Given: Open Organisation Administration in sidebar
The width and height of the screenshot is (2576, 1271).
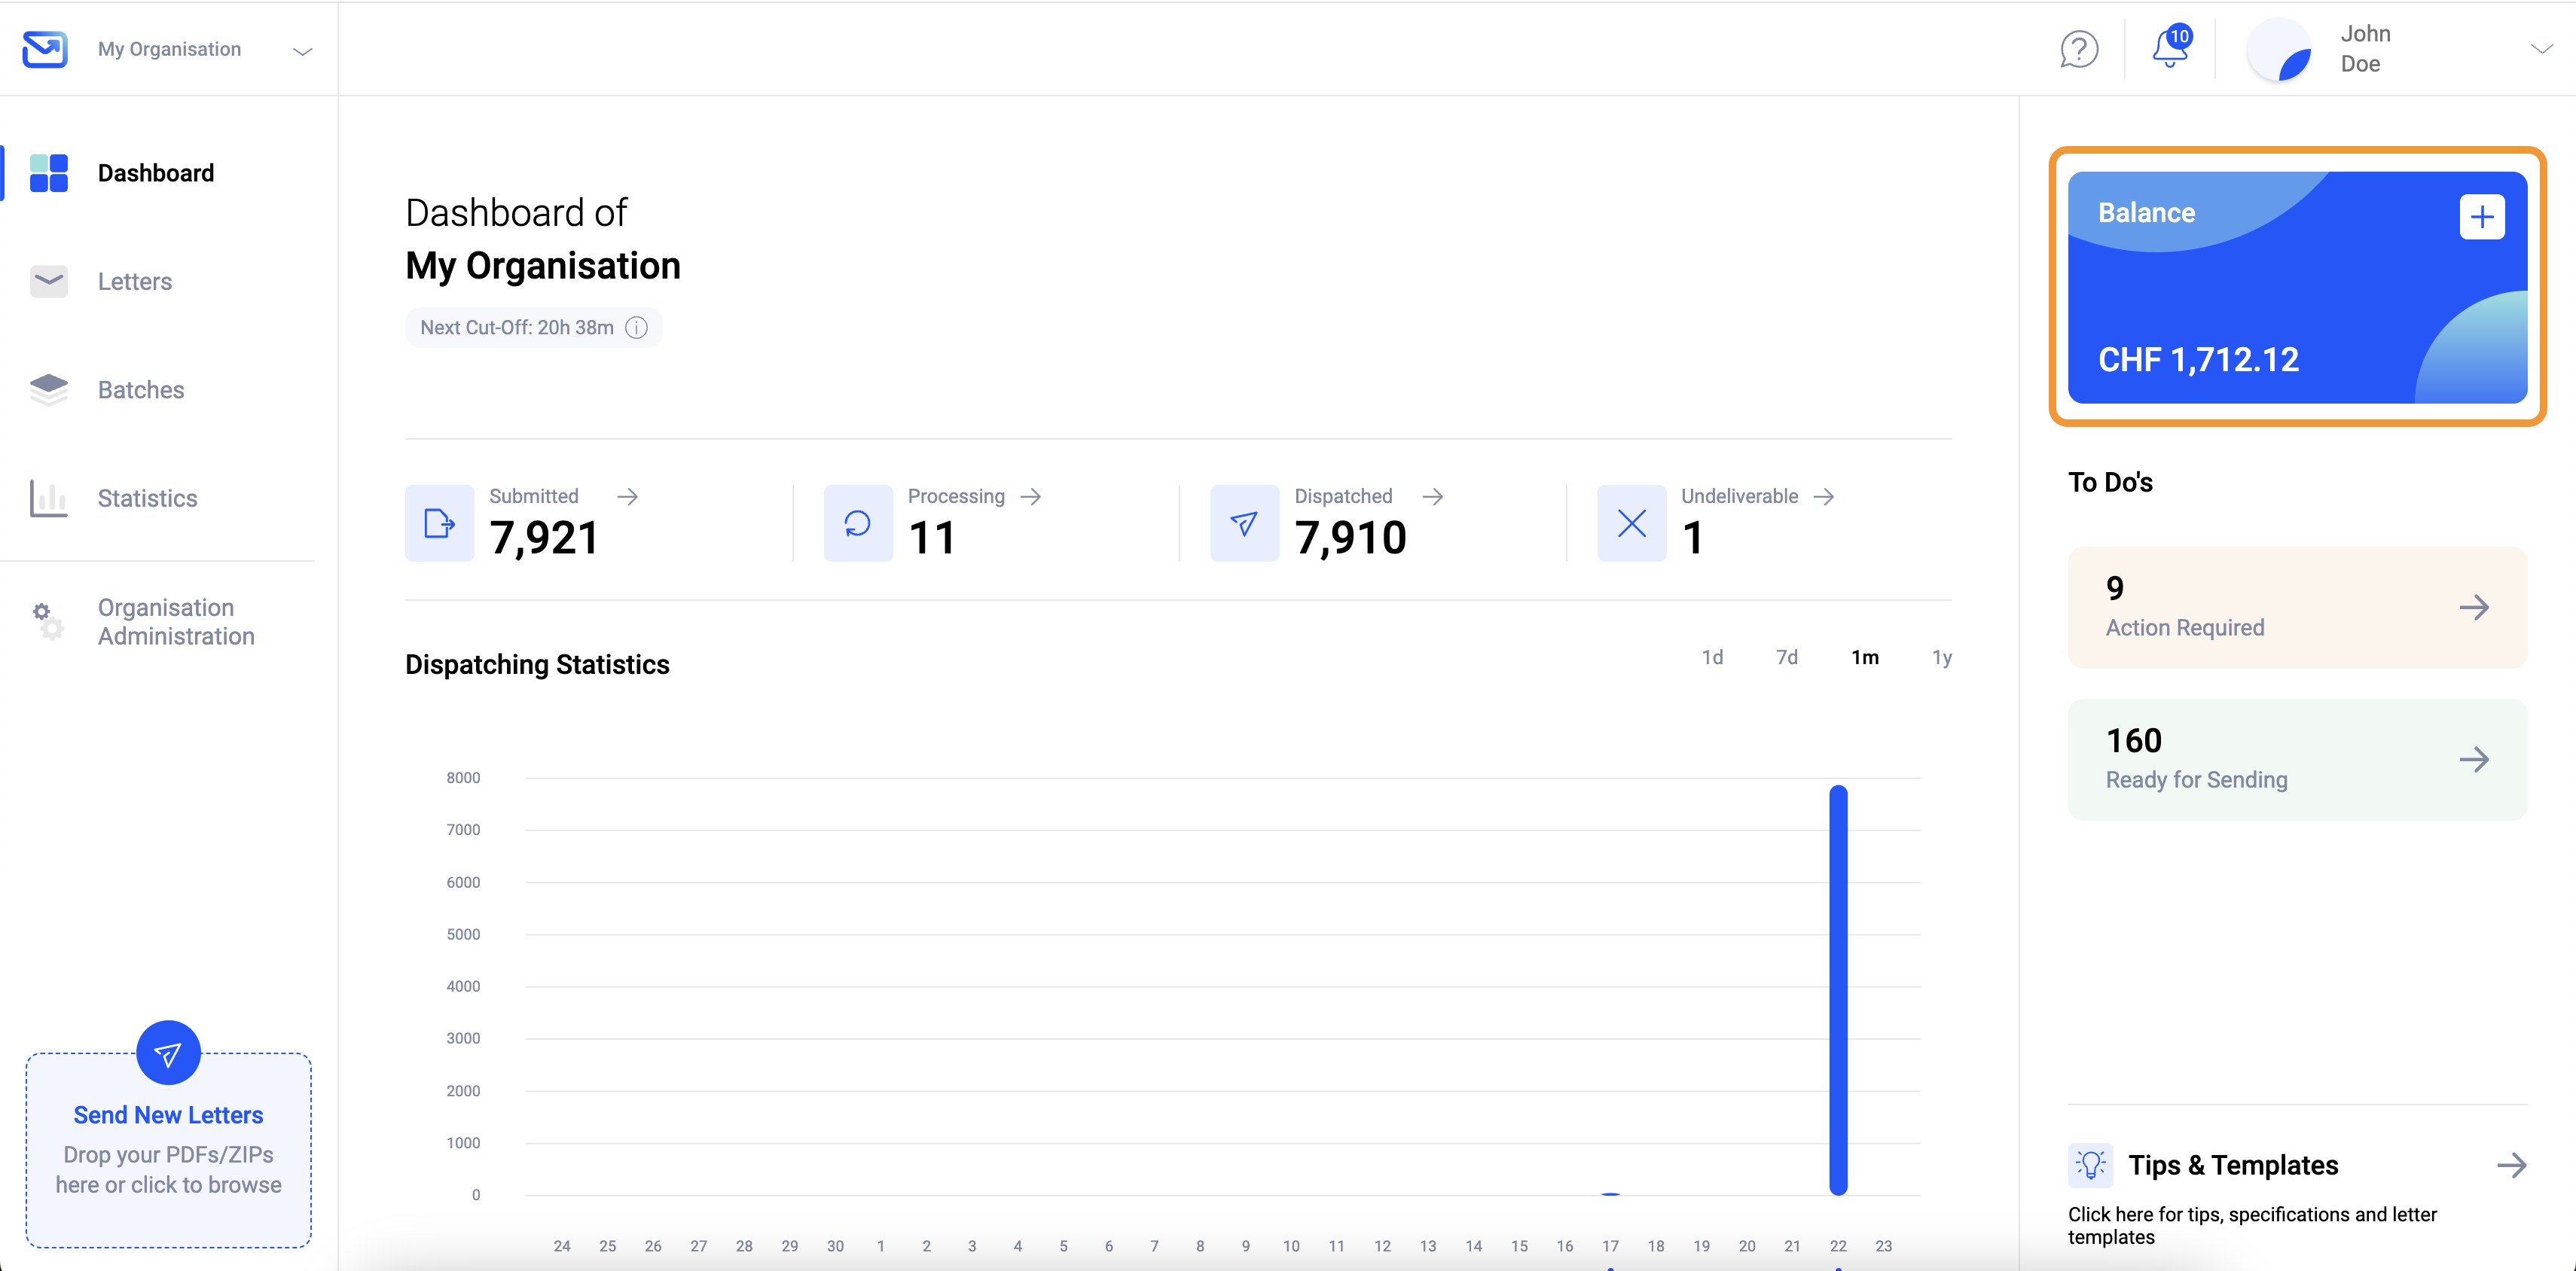Looking at the screenshot, I should point(176,622).
